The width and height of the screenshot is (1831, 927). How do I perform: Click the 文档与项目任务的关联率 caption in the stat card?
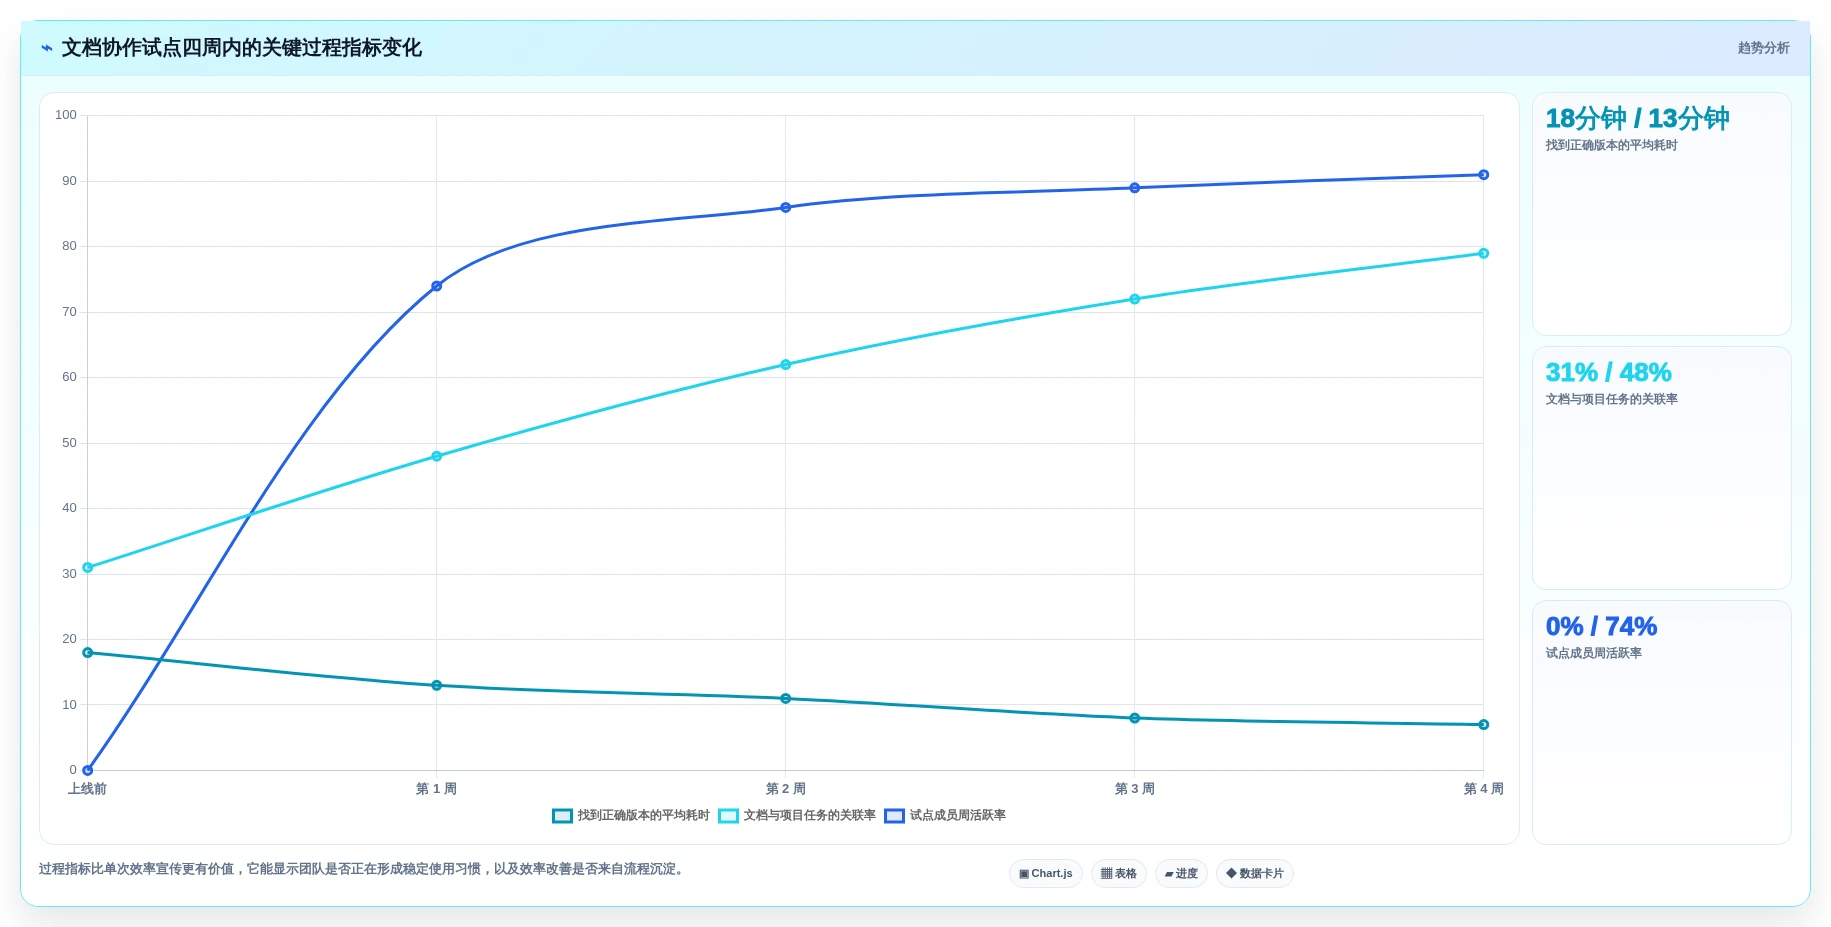pyautogui.click(x=1611, y=399)
